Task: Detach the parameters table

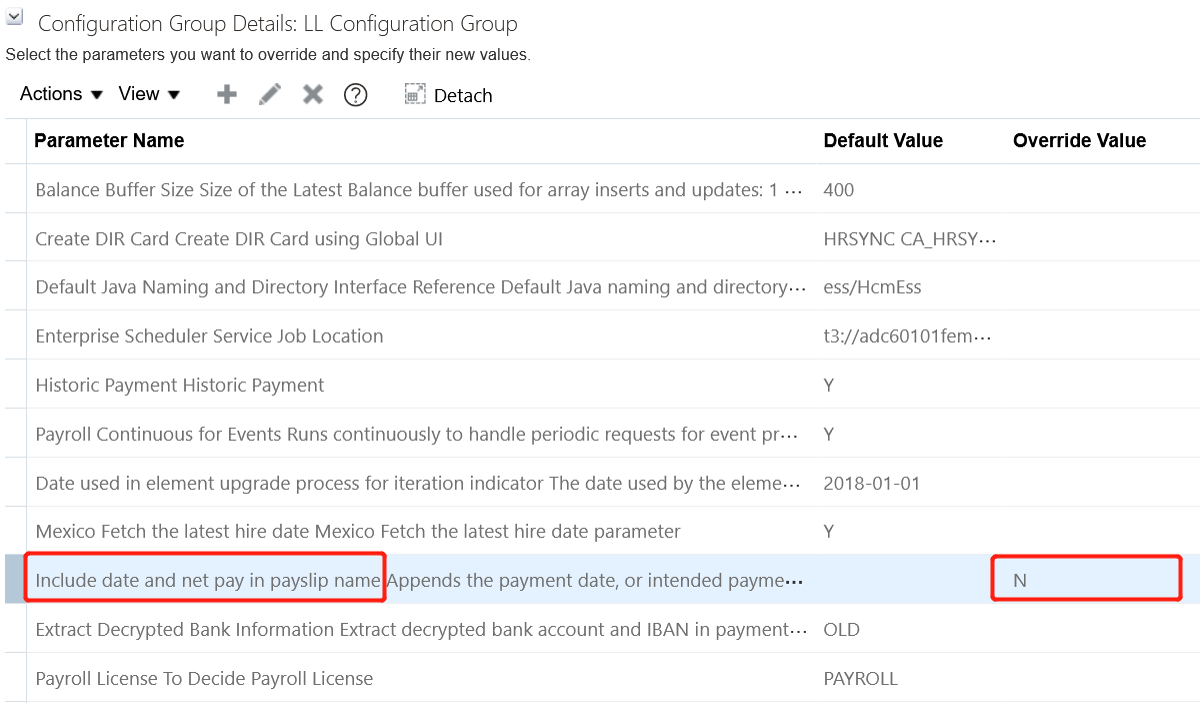Action: coord(449,95)
